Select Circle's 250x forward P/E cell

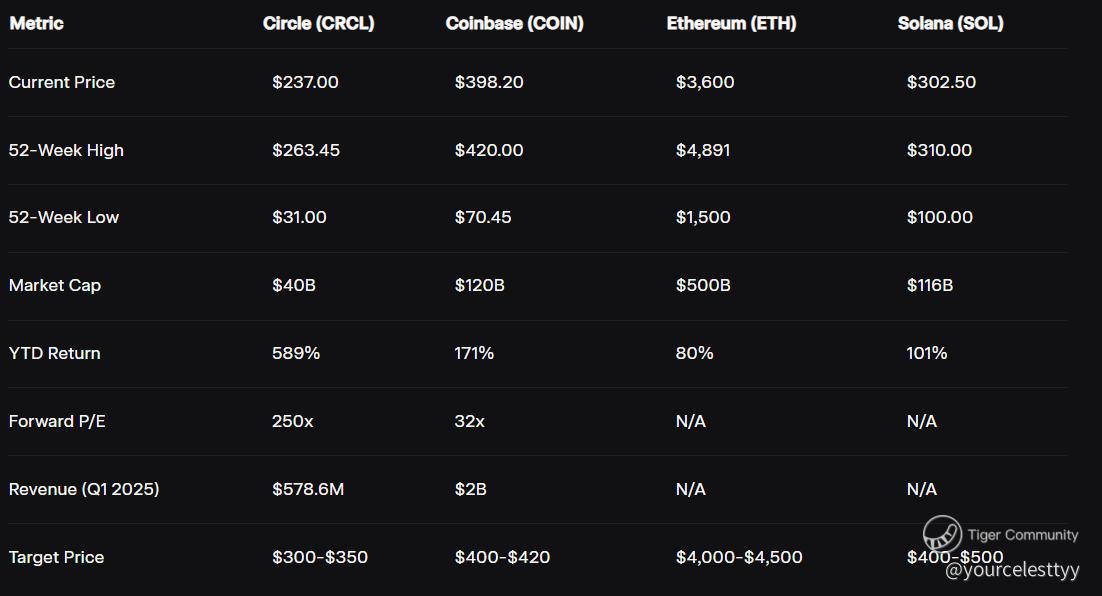[292, 422]
